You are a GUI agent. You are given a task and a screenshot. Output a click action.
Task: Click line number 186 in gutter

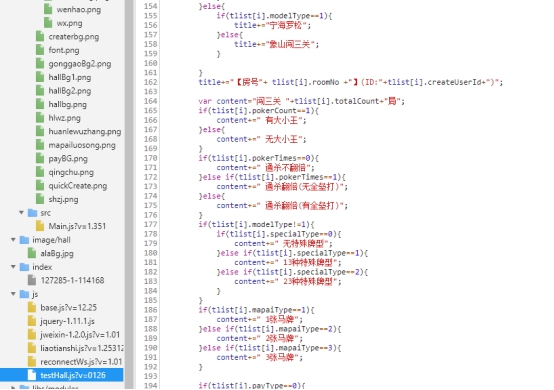[151, 310]
